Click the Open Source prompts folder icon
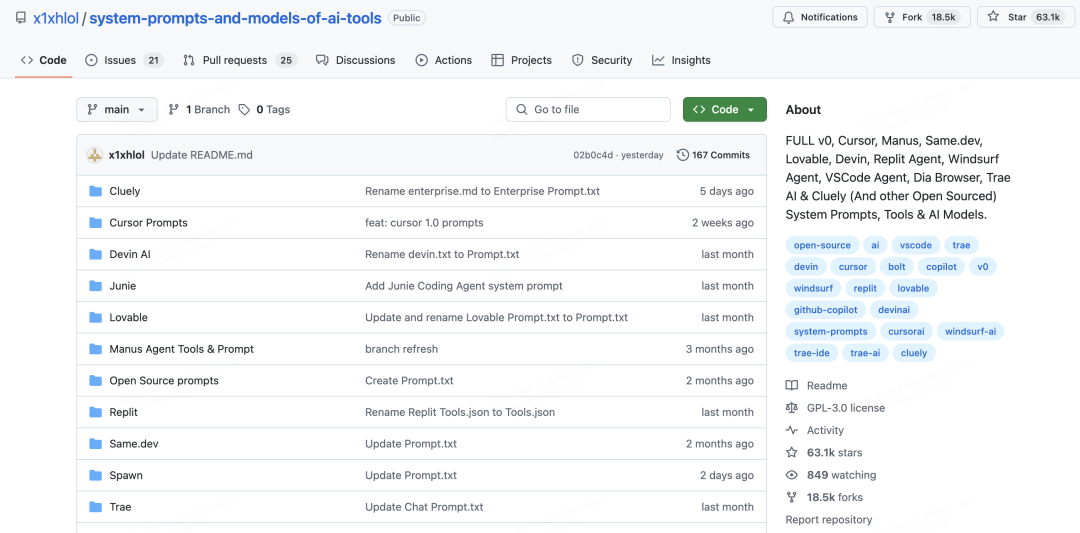1080x533 pixels. pos(96,380)
